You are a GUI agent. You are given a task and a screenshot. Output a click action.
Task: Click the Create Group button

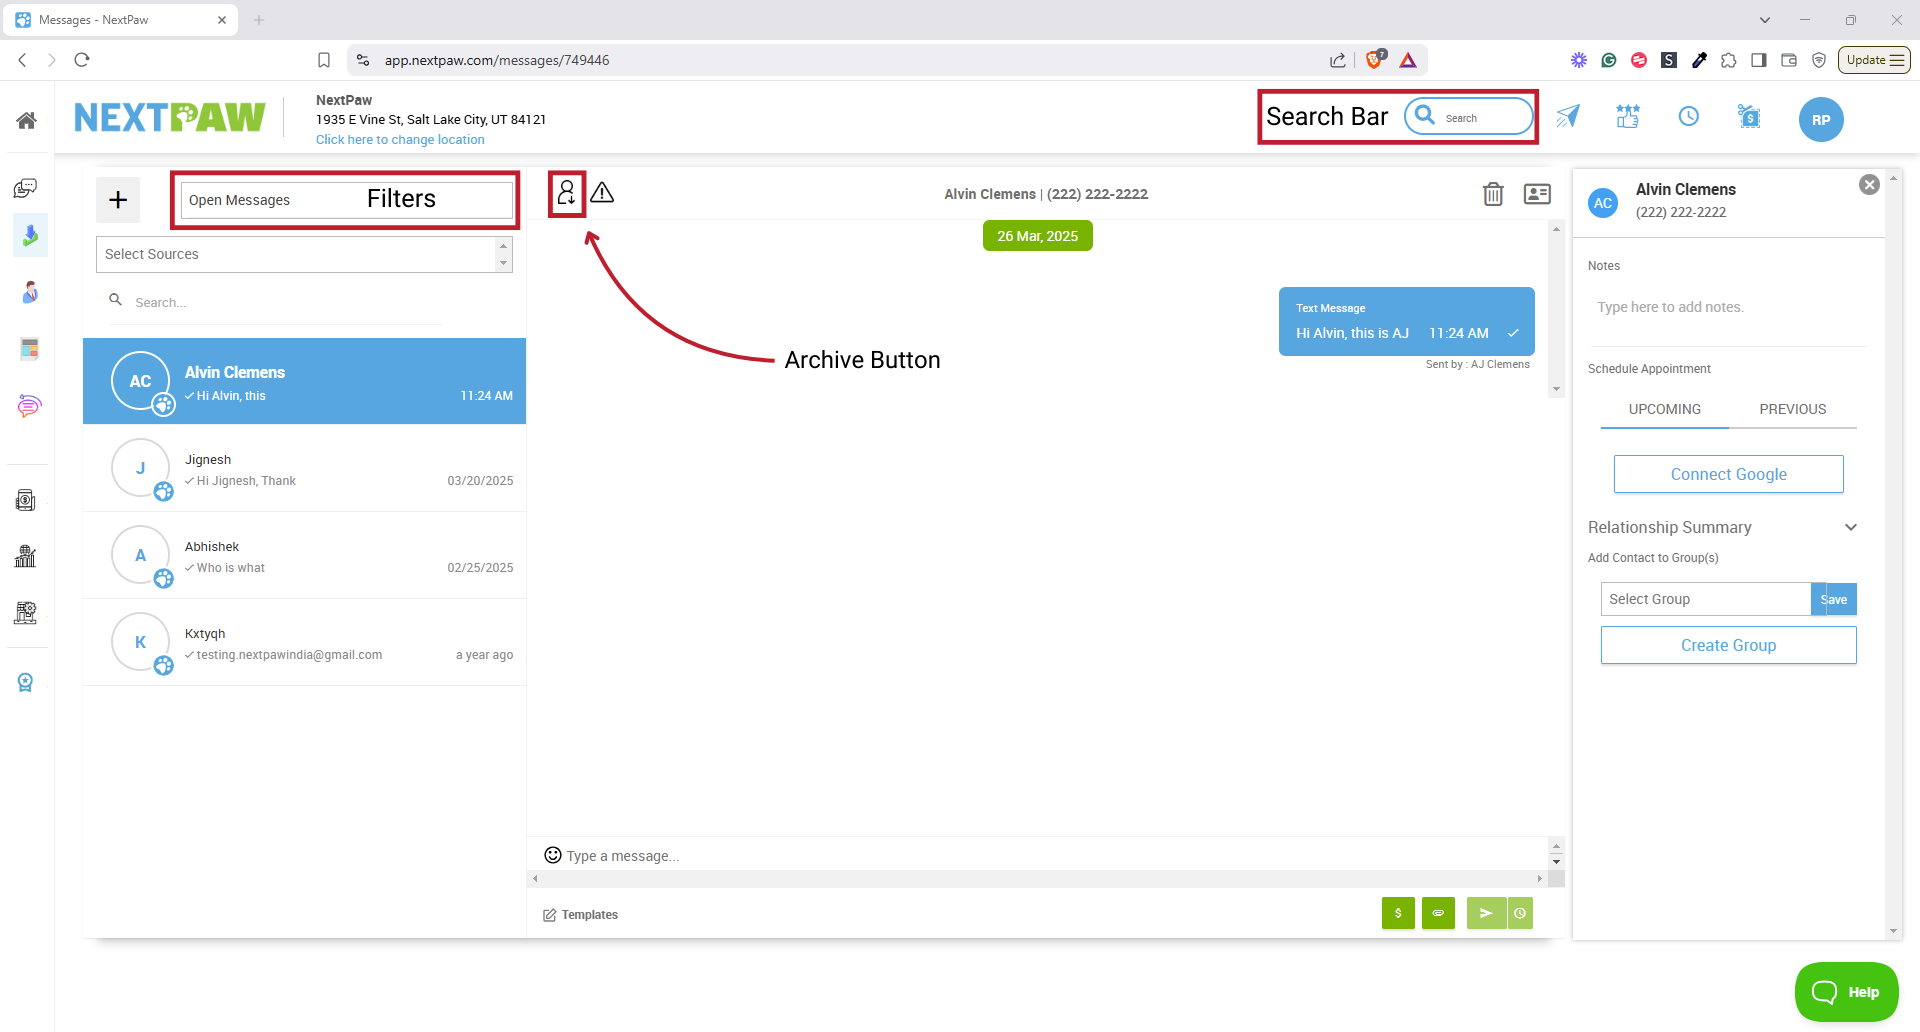1729,645
